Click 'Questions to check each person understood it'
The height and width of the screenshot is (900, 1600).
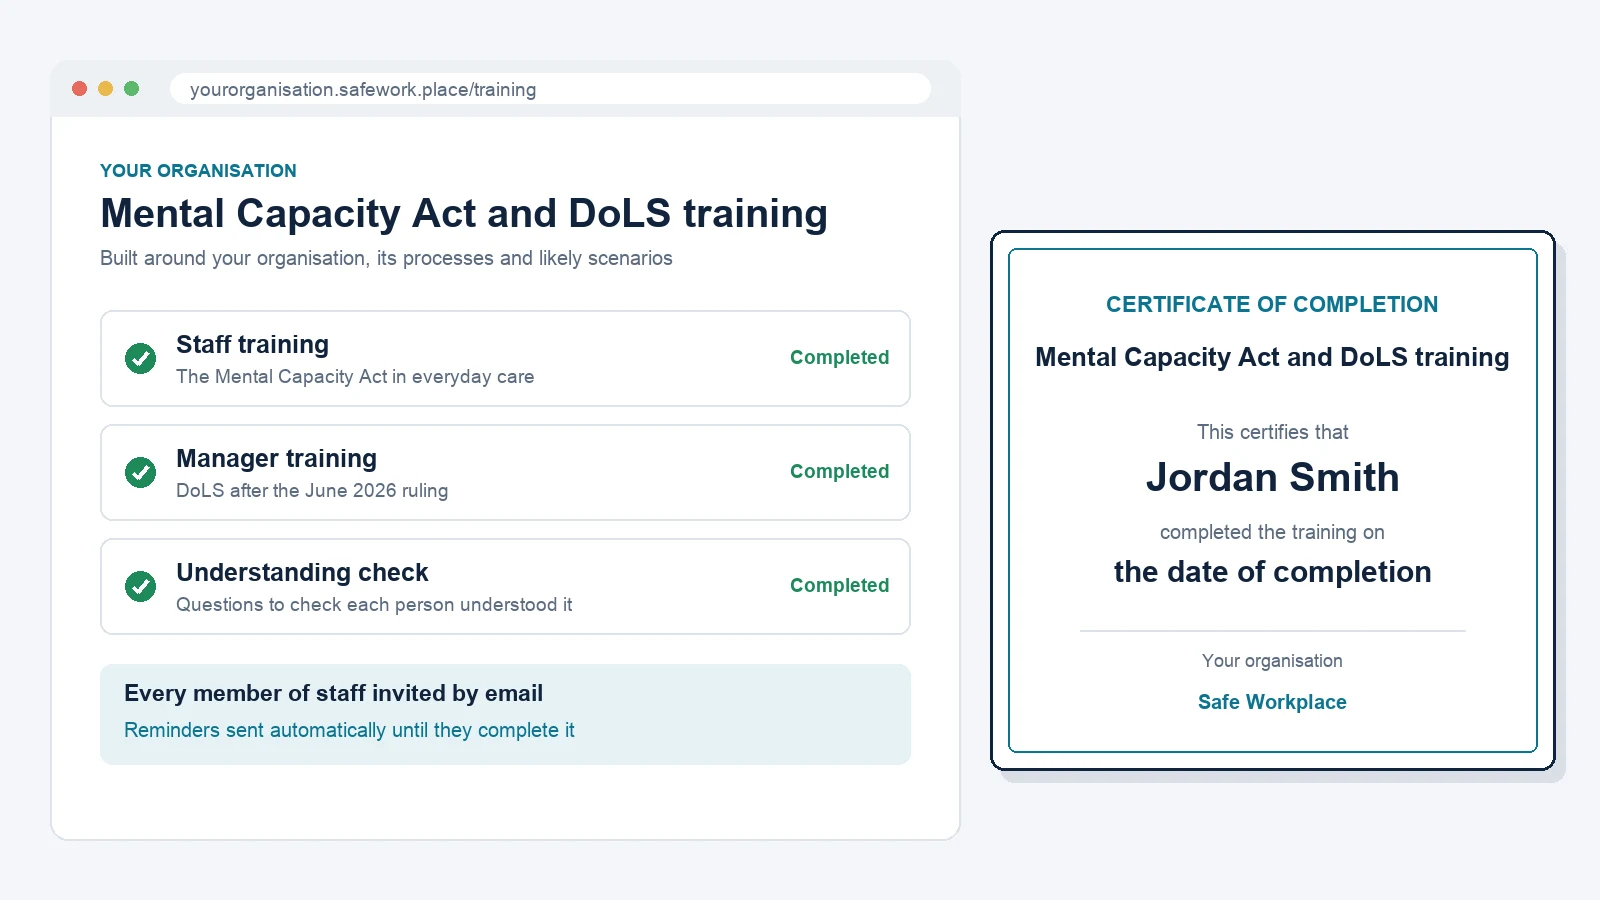(x=374, y=605)
